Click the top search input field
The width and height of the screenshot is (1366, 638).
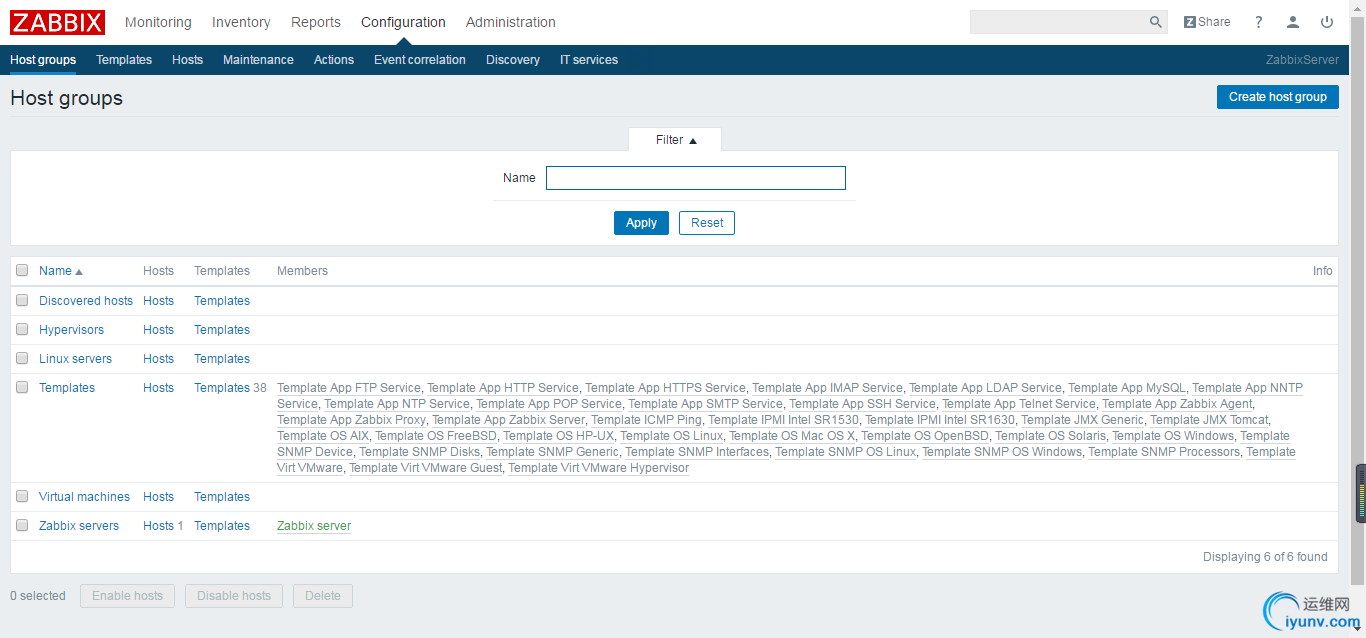click(1059, 22)
